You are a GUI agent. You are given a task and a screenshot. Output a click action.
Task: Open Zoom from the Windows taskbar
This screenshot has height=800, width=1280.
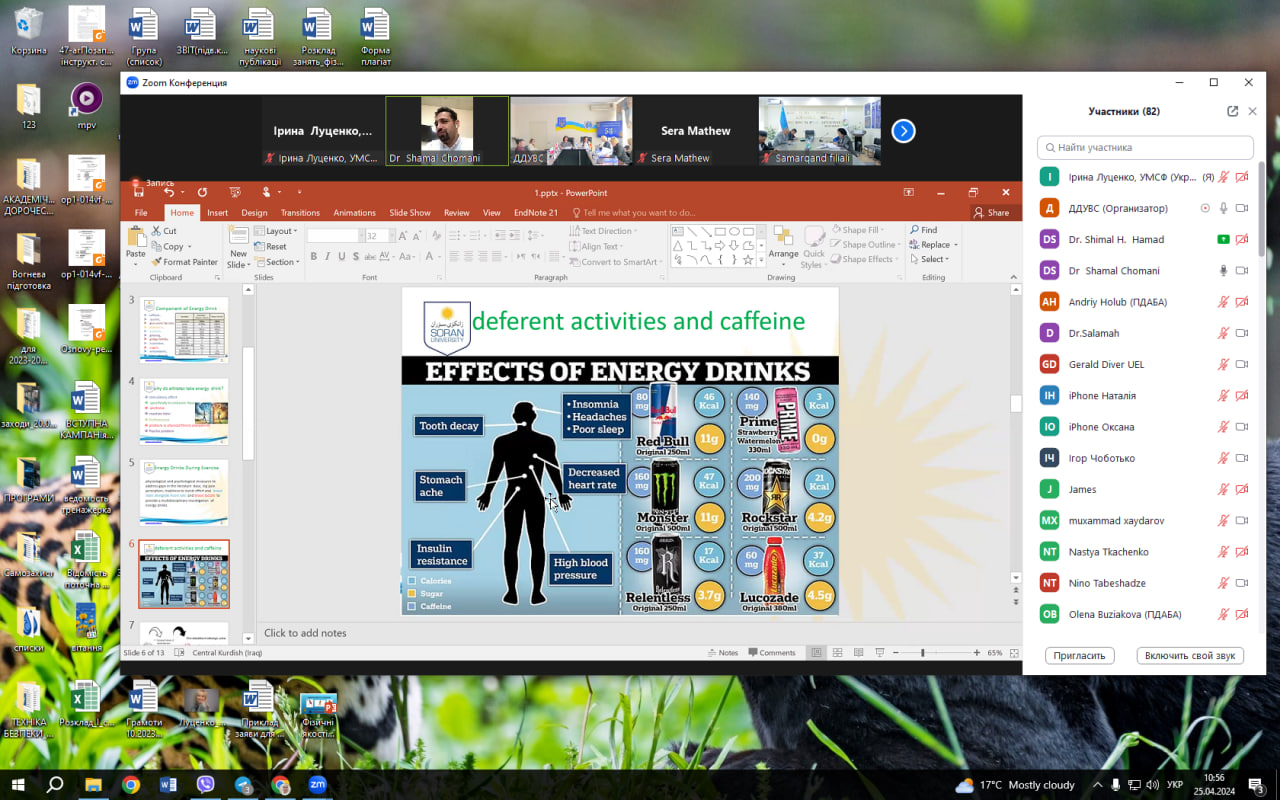click(318, 785)
